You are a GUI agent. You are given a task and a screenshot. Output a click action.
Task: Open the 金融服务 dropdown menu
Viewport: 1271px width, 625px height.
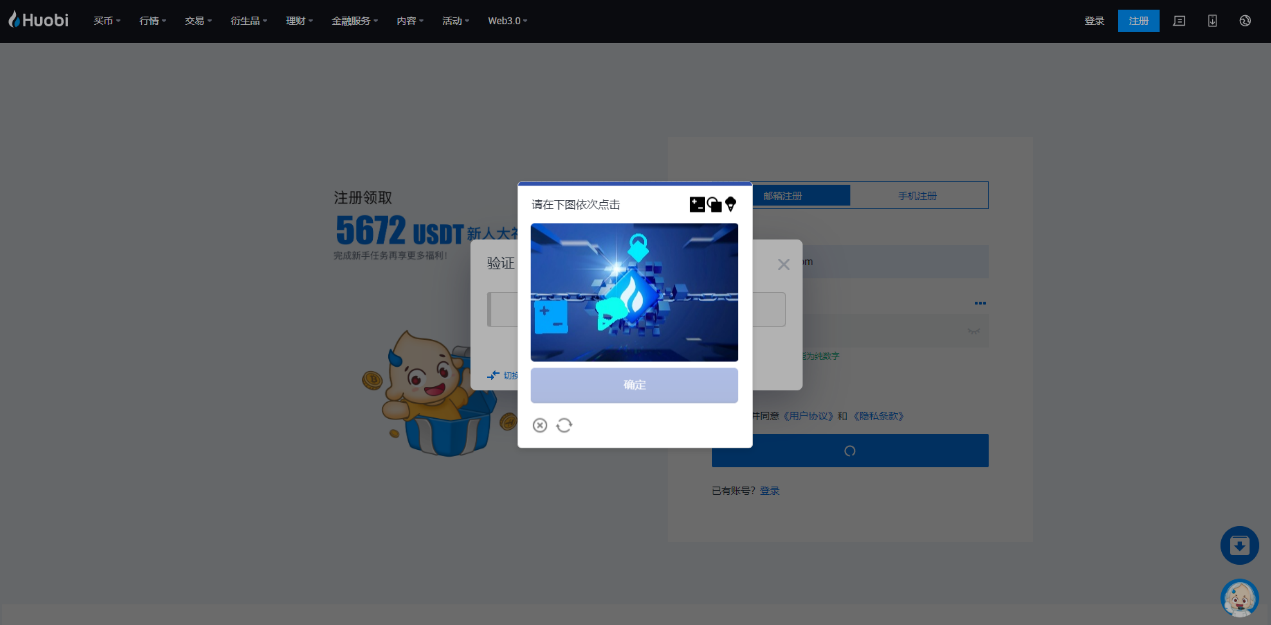355,21
